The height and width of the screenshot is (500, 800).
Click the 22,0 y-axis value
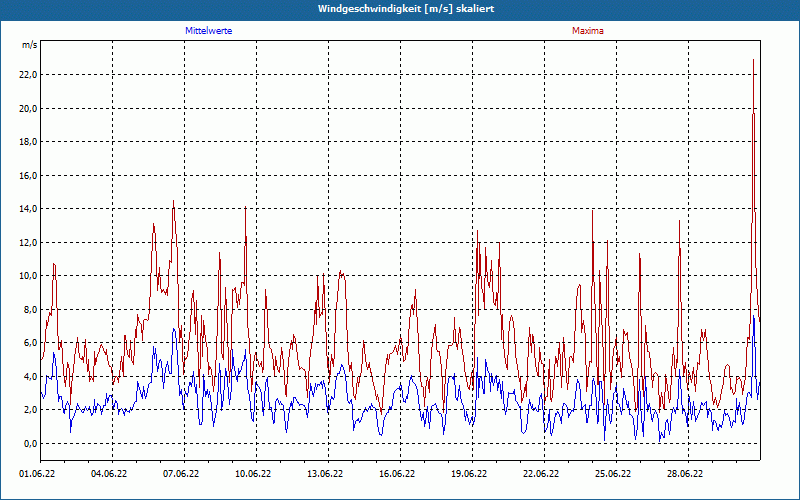[29, 75]
